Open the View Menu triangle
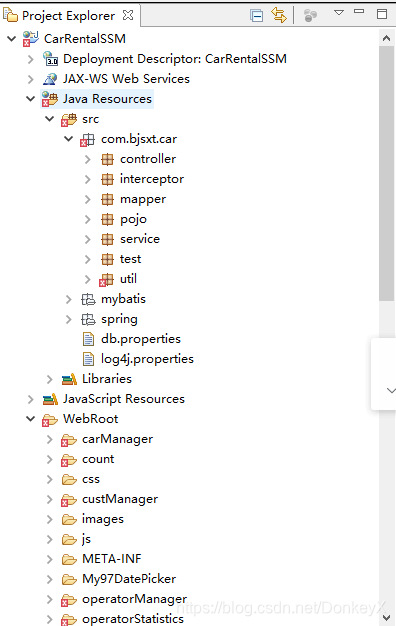The width and height of the screenshot is (396, 626). click(339, 13)
